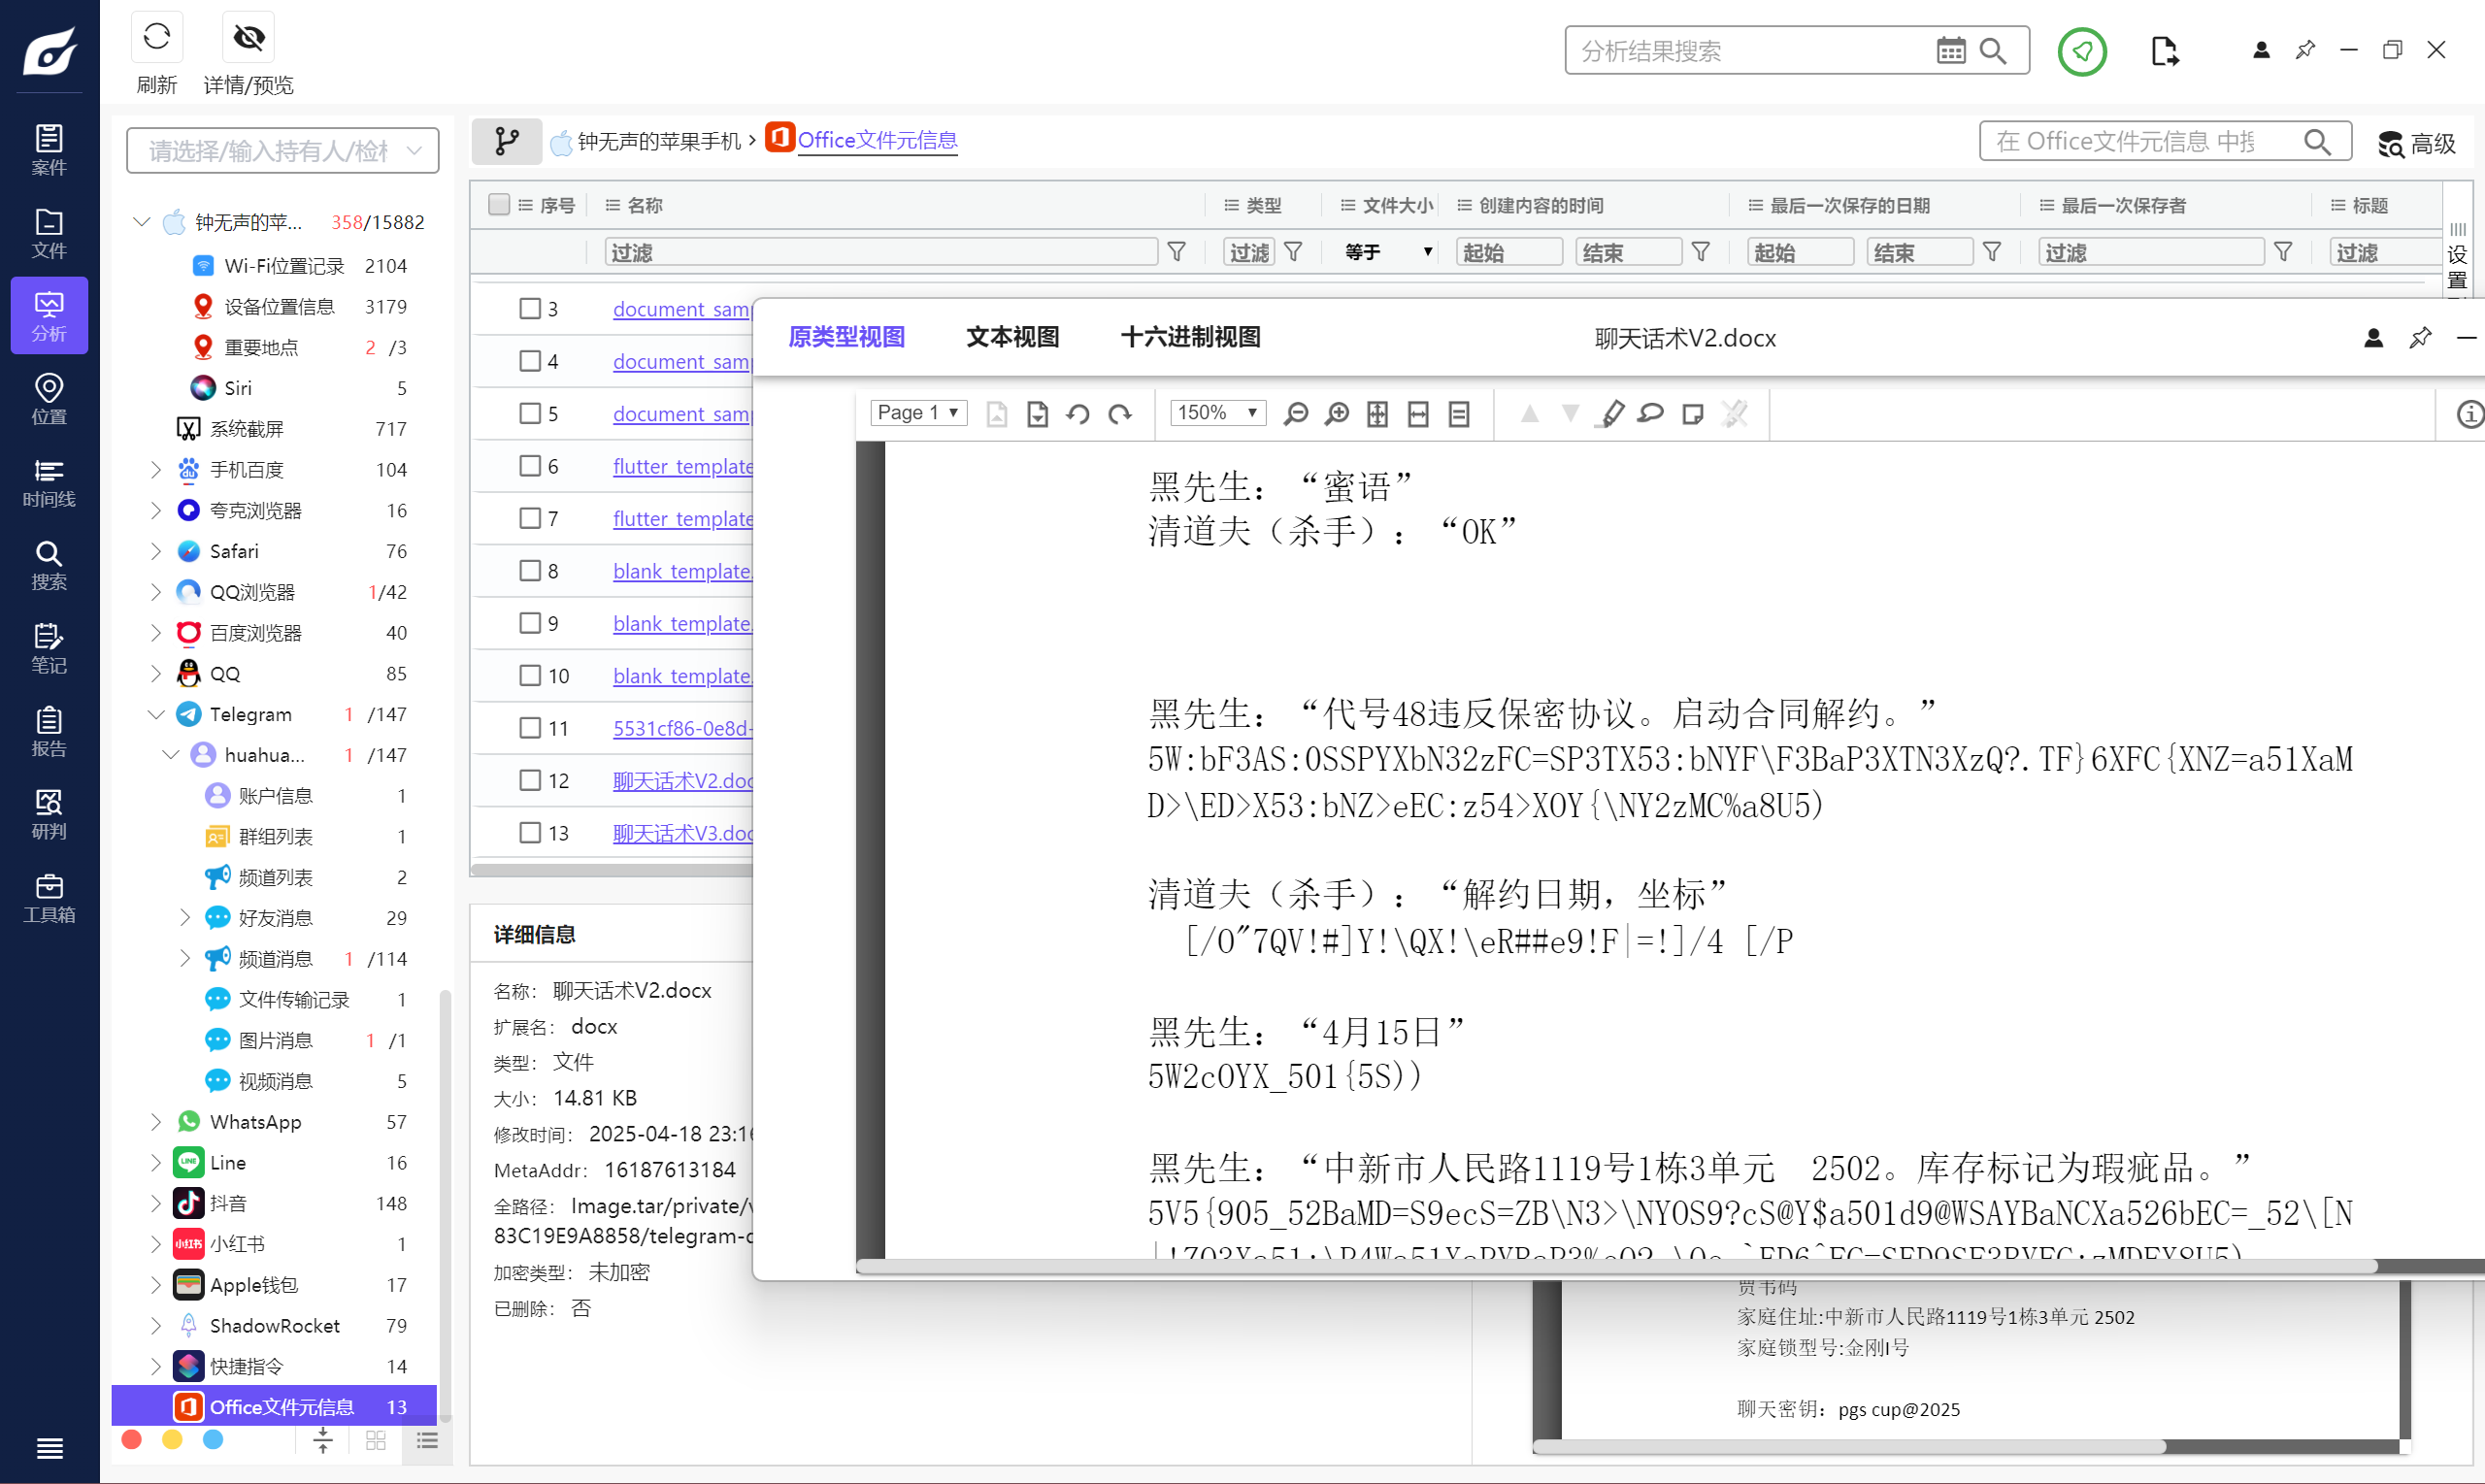Click the yellow color dot

pos(172,1440)
